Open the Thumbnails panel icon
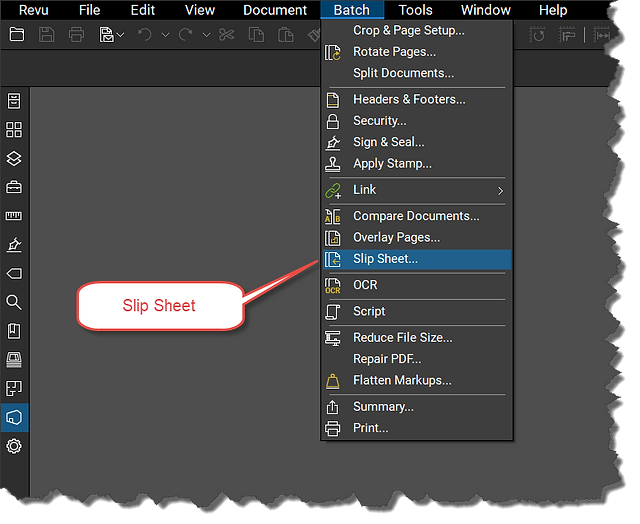 14,129
